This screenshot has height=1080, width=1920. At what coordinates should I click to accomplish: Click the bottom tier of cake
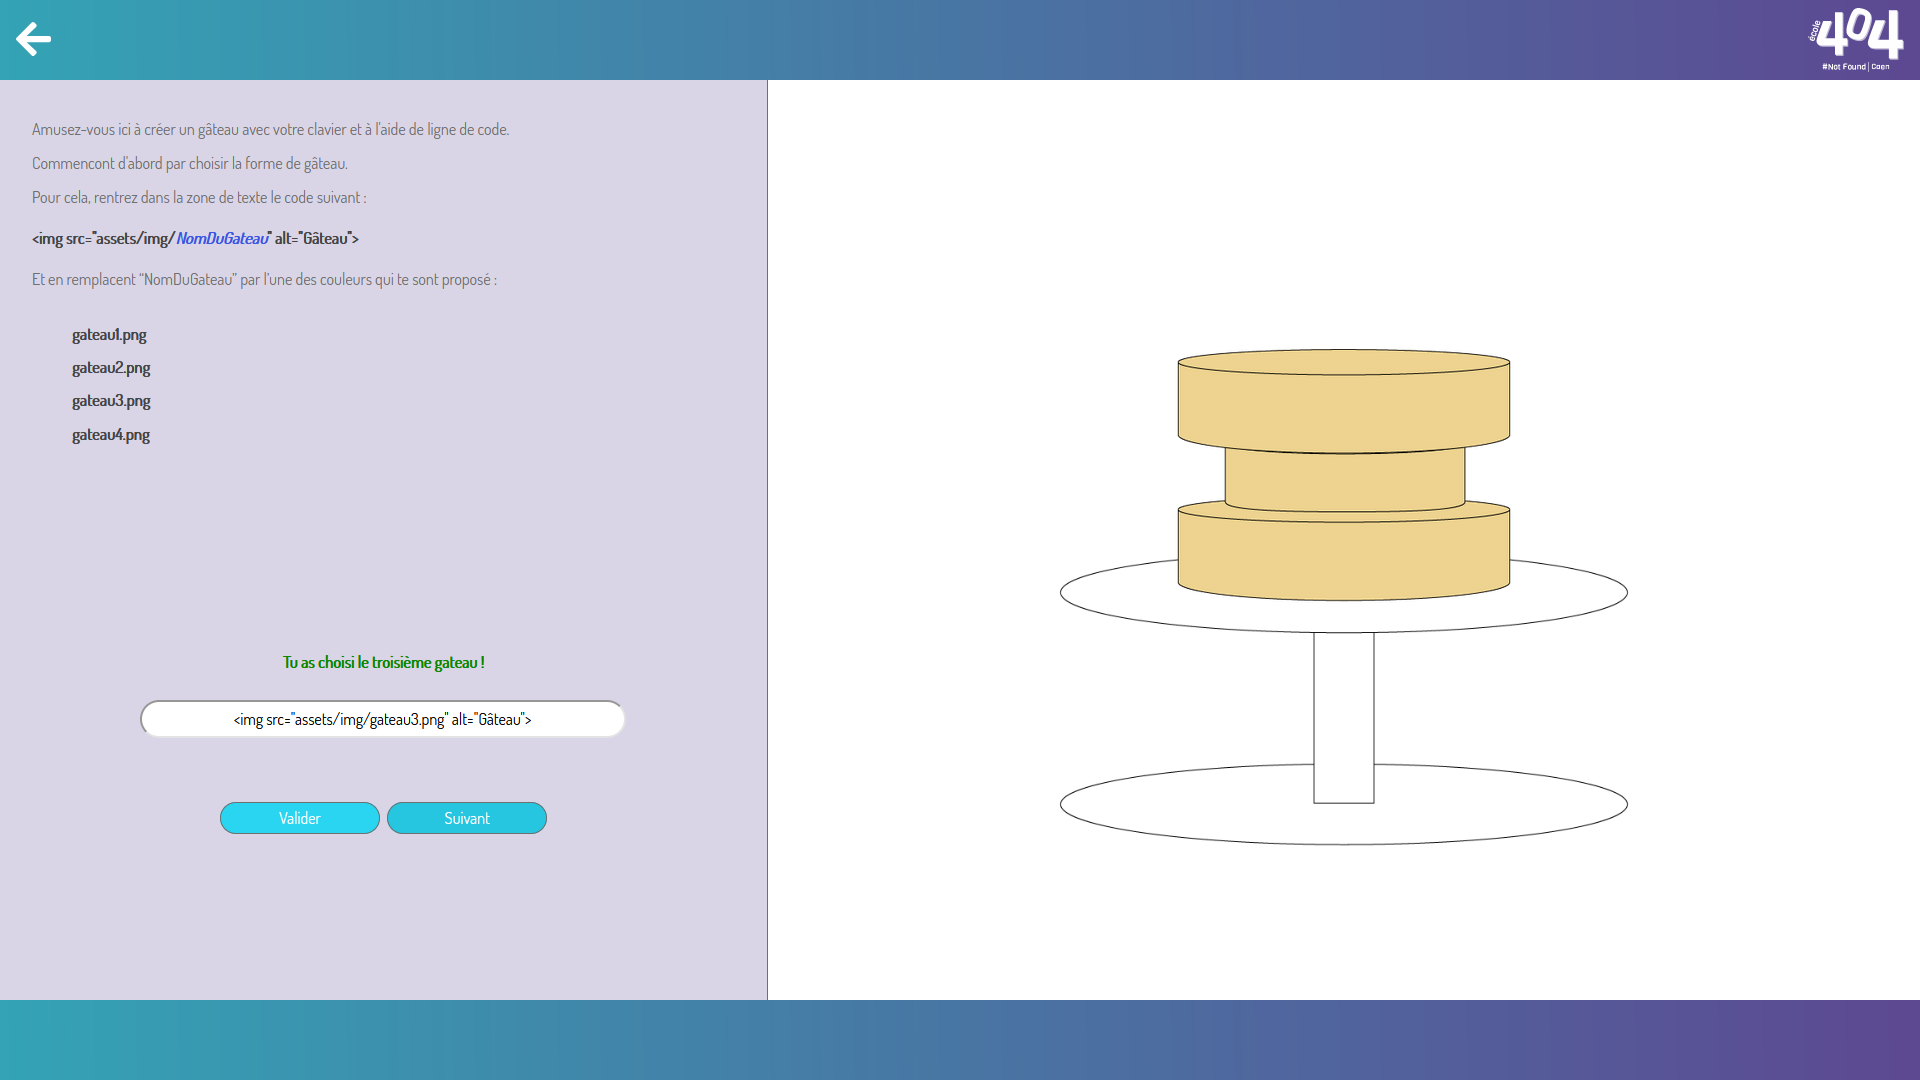pyautogui.click(x=1343, y=558)
